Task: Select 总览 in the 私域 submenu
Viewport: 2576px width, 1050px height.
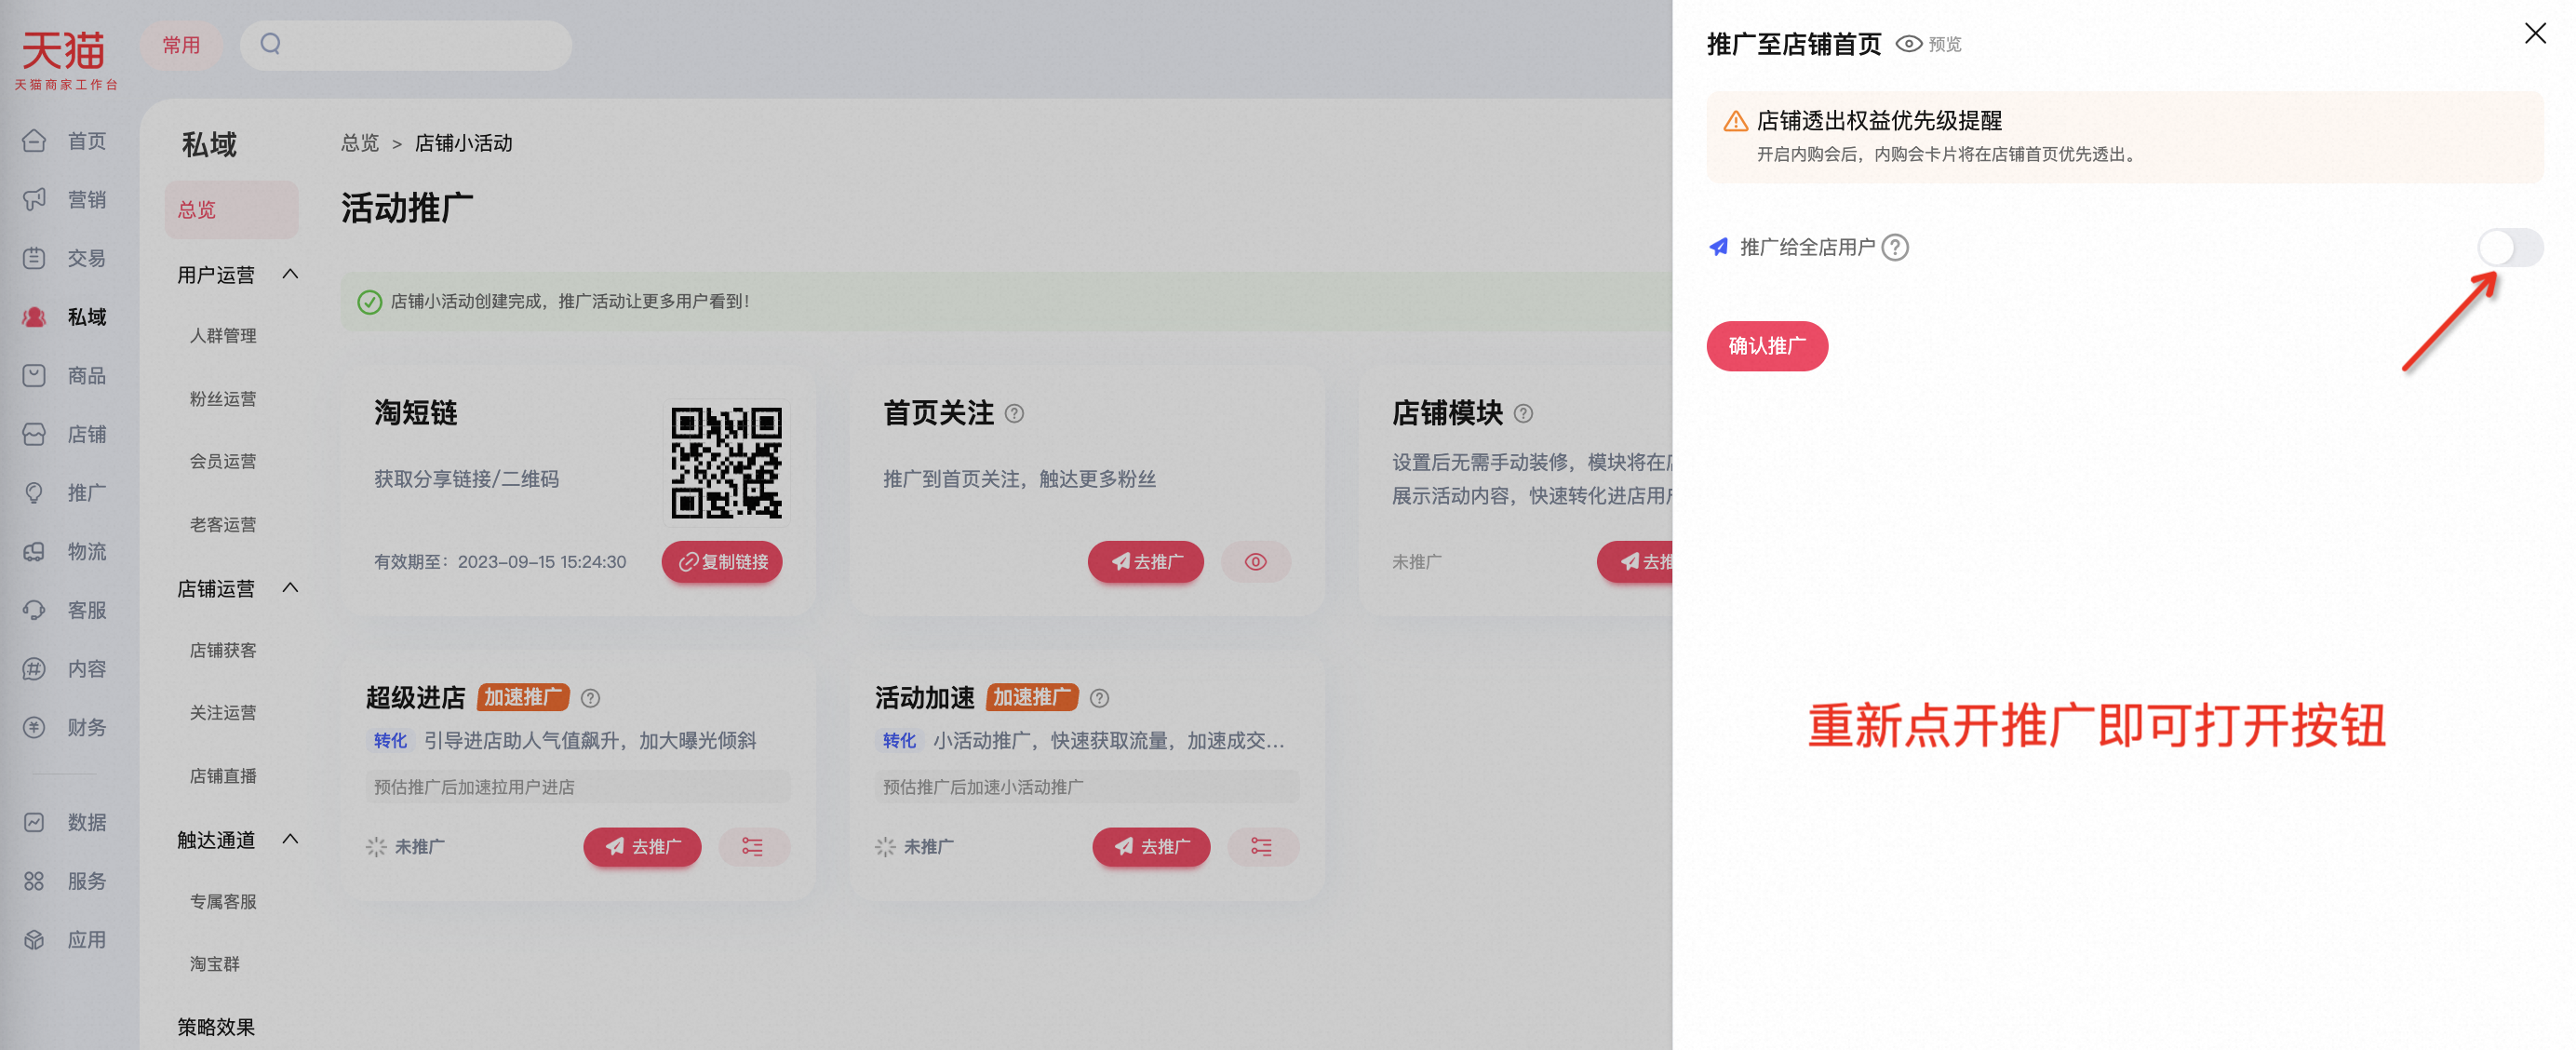Action: (231, 210)
